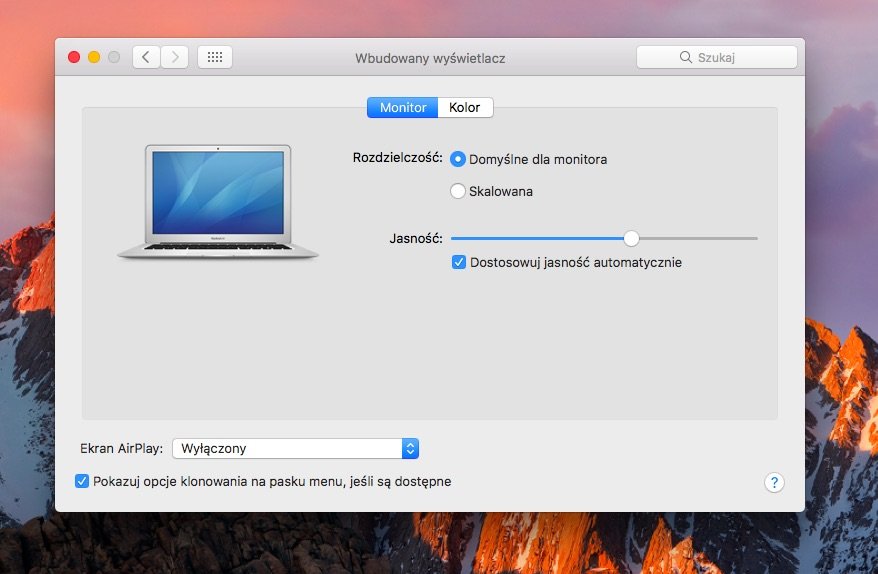Click the 'Ekran AirPlay:' label
This screenshot has width=878, height=574.
[x=122, y=449]
